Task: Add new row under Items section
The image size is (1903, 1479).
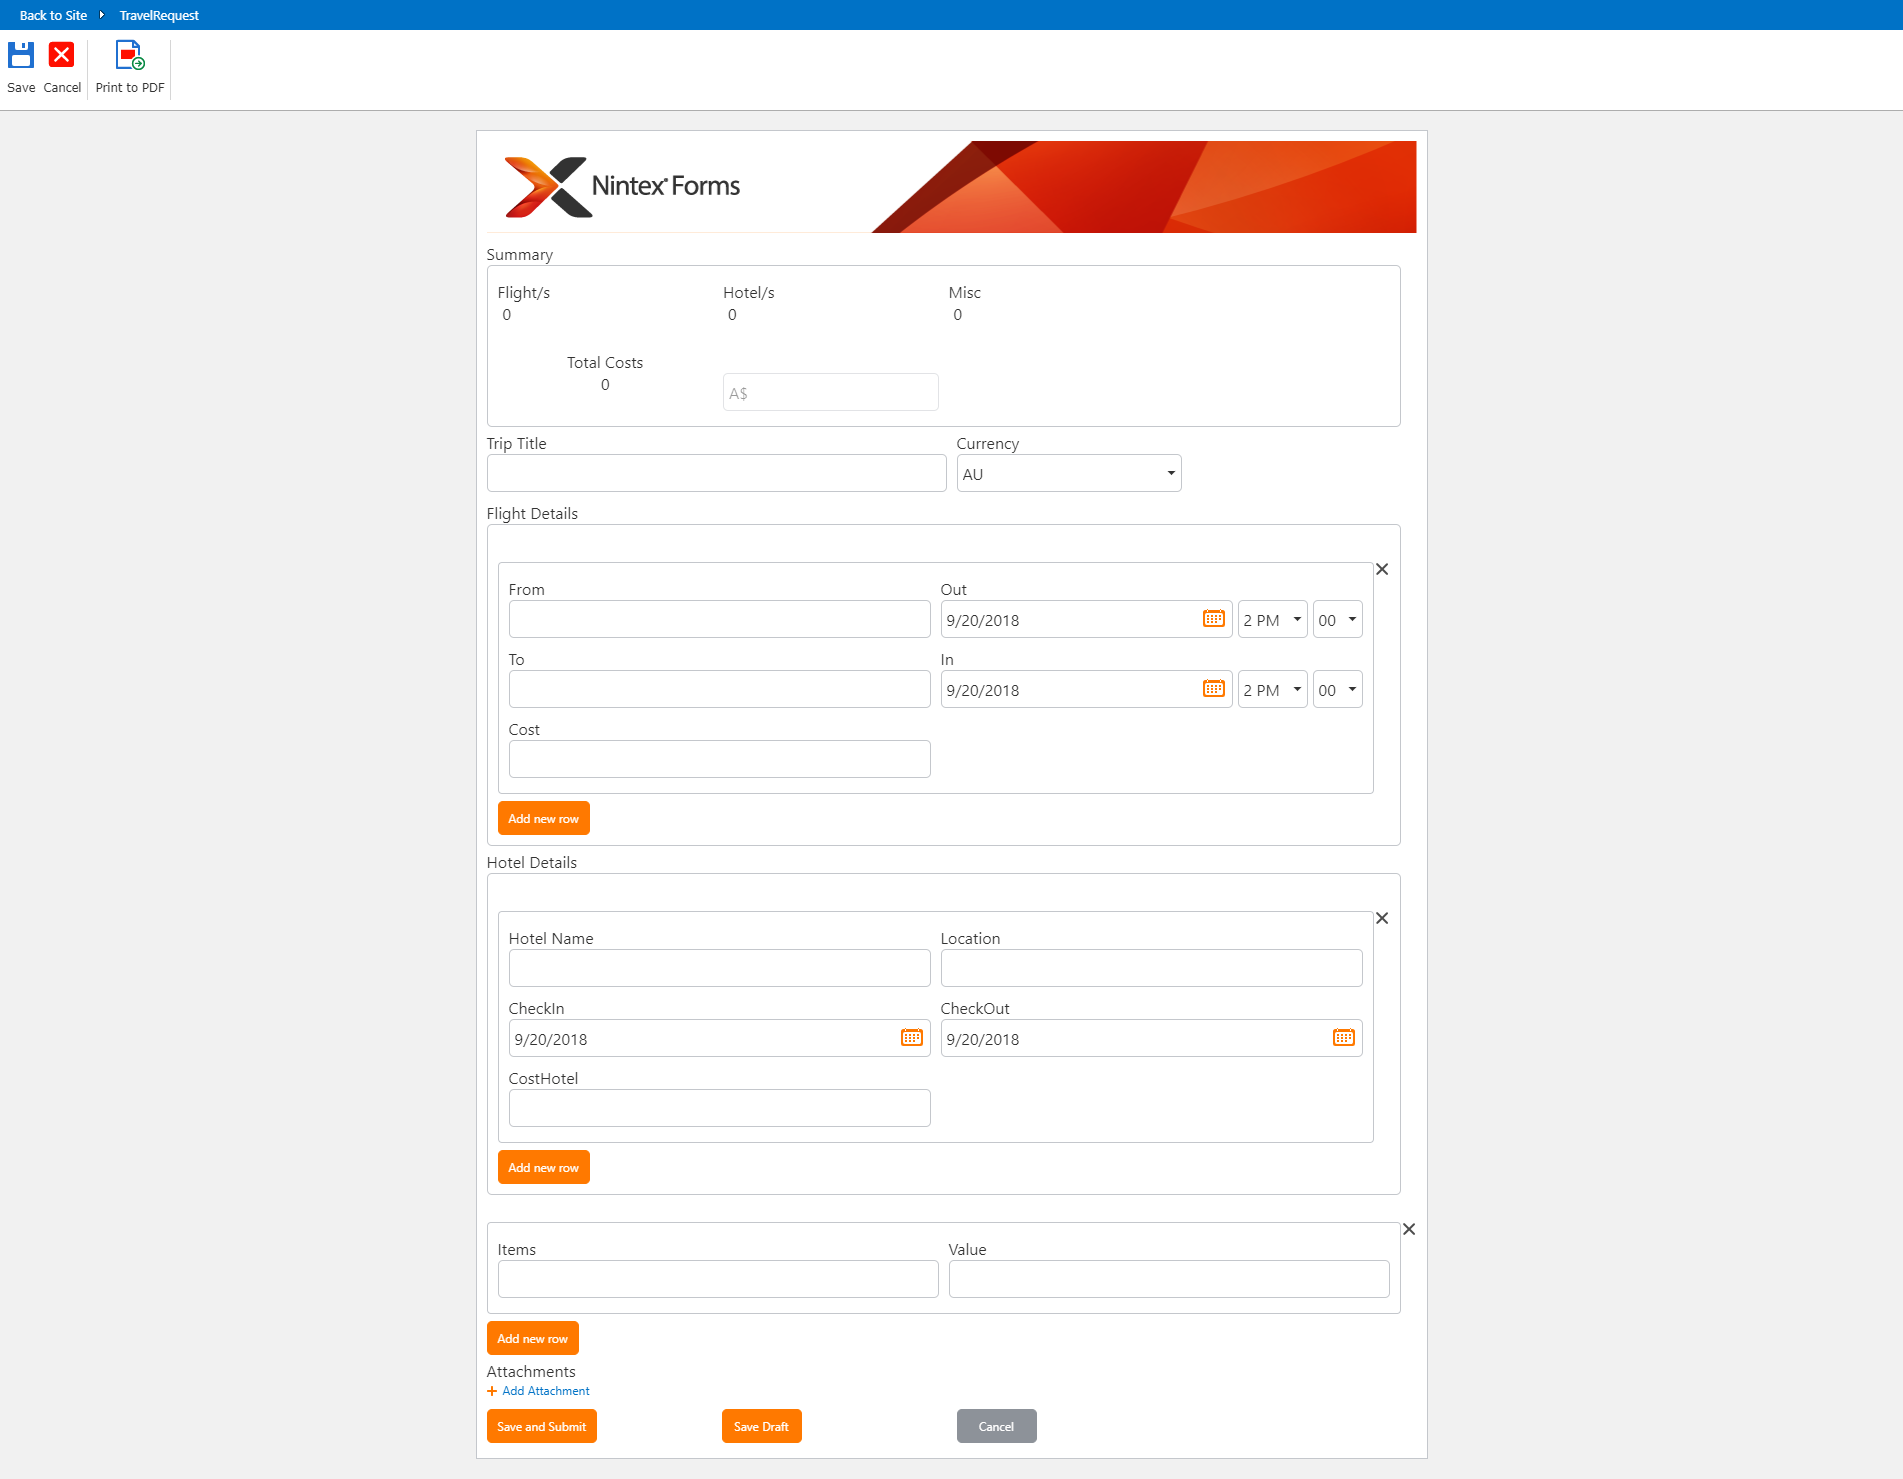Action: [x=532, y=1338]
